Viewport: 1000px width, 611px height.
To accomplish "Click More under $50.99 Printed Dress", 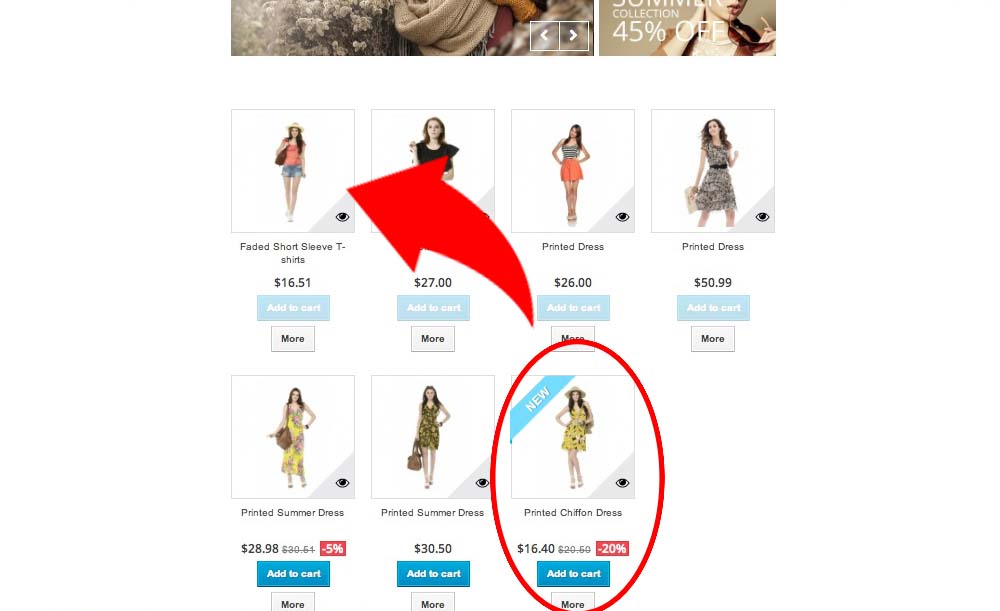I will click(712, 339).
